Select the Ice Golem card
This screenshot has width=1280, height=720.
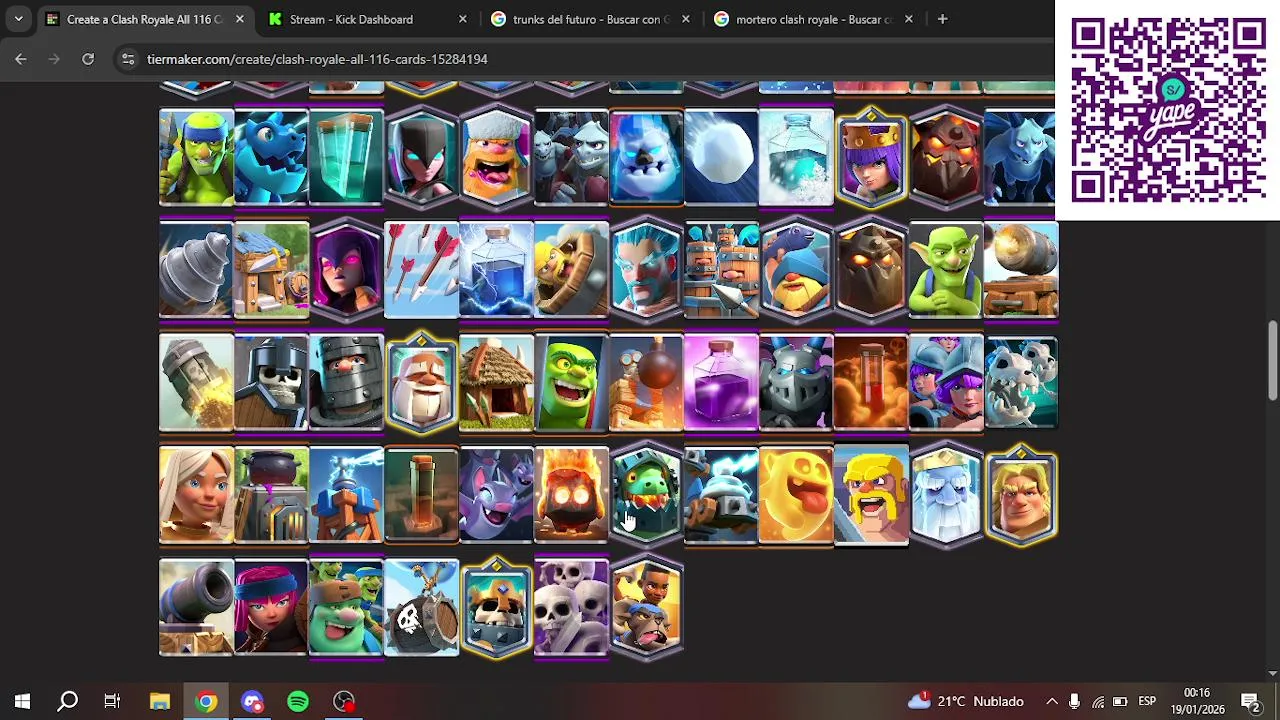(x=646, y=157)
